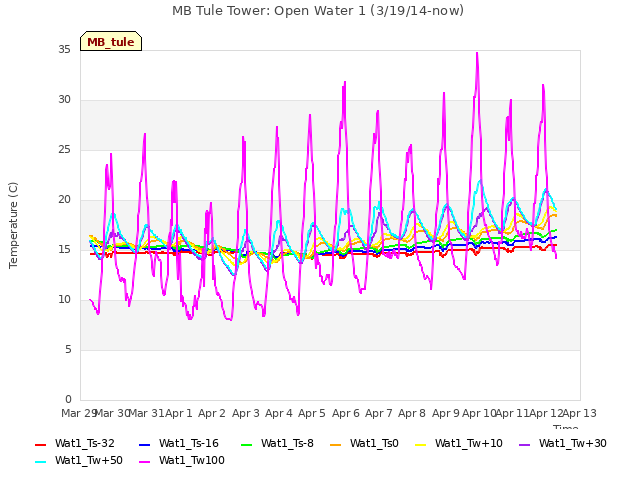The image size is (640, 480).
Task: Select the Wat1_Ts-32 legend label
Action: [85, 443]
